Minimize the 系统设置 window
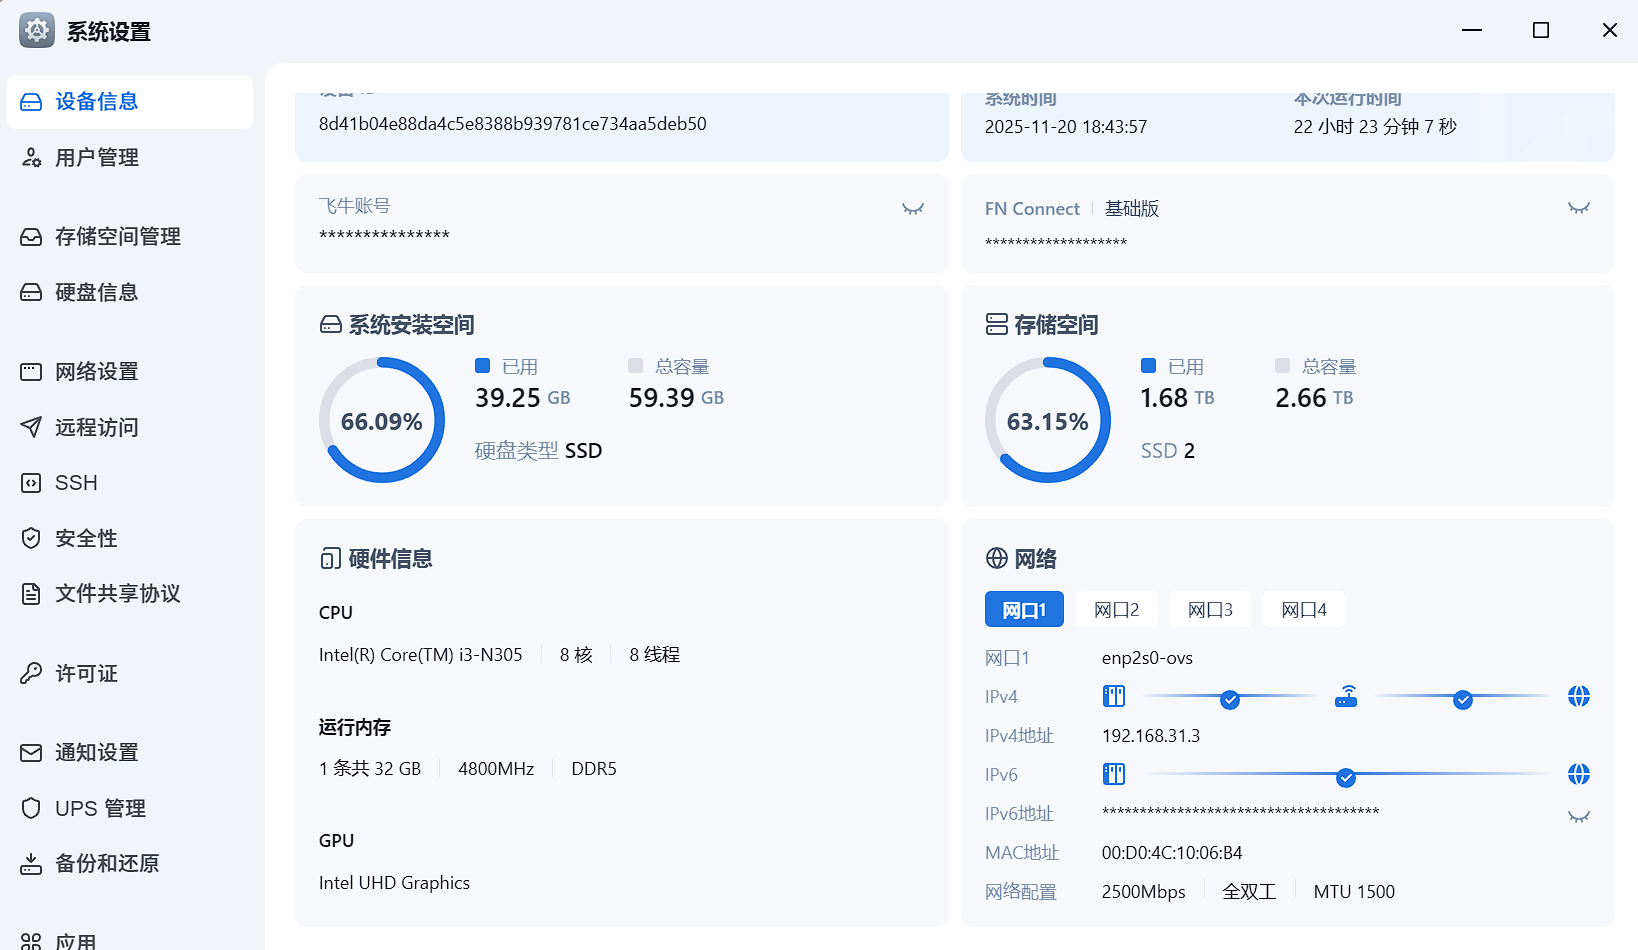The width and height of the screenshot is (1638, 950). click(x=1472, y=30)
